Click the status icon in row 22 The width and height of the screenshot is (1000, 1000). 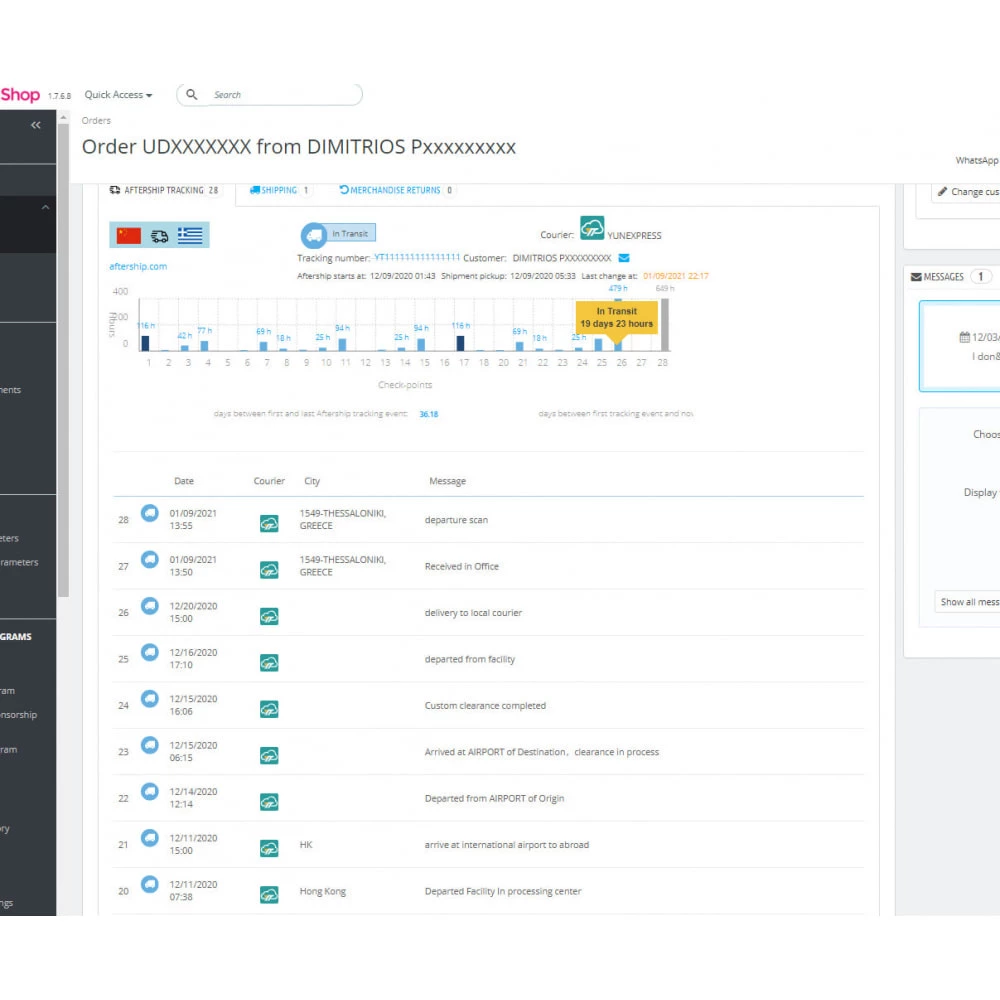[x=150, y=791]
